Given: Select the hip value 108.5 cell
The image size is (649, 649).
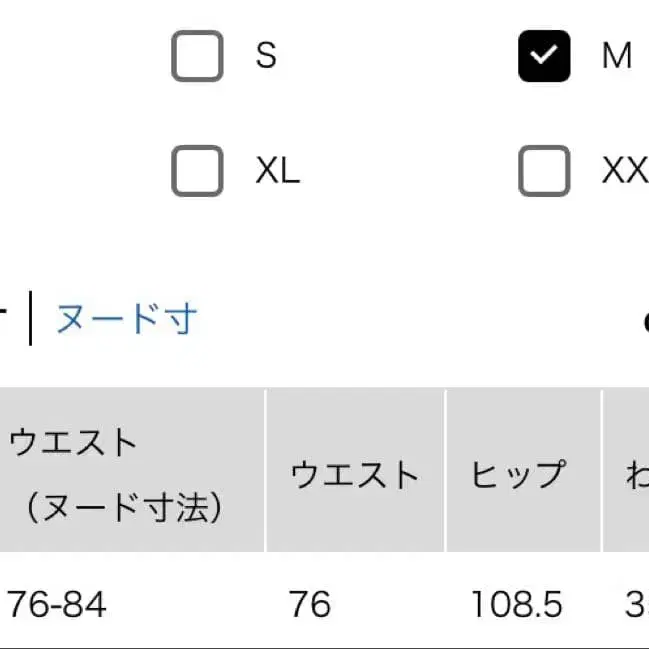Looking at the screenshot, I should 517,604.
